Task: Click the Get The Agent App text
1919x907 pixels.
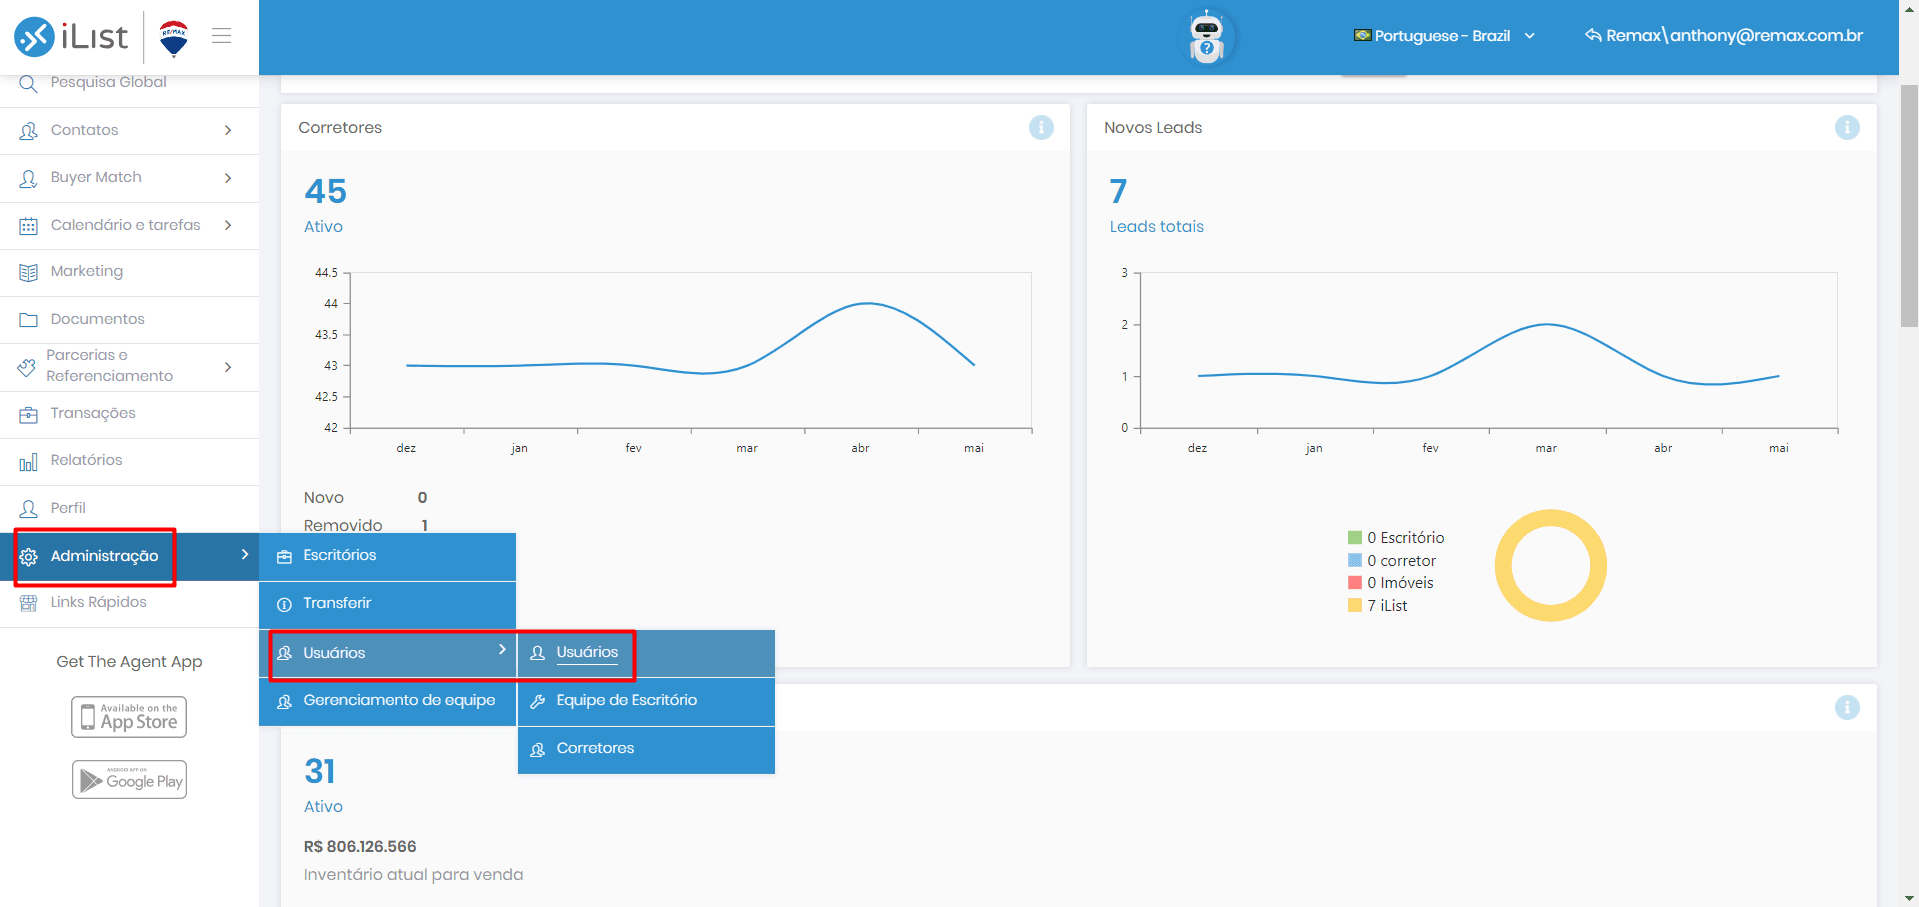Action: (x=129, y=662)
